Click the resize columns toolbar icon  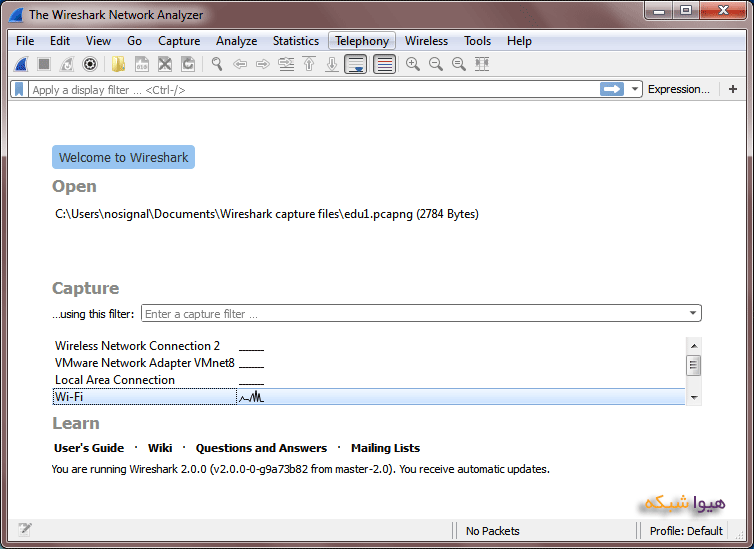pyautogui.click(x=482, y=64)
